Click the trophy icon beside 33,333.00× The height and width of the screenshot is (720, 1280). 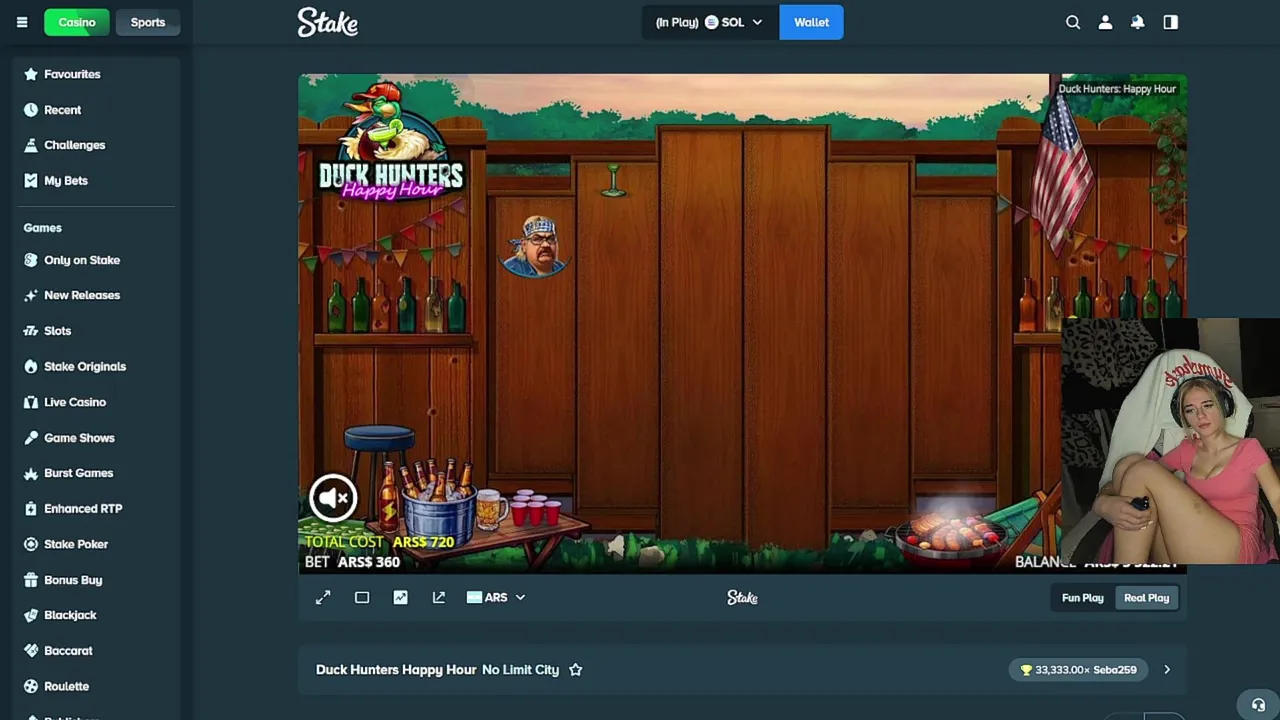[1025, 670]
